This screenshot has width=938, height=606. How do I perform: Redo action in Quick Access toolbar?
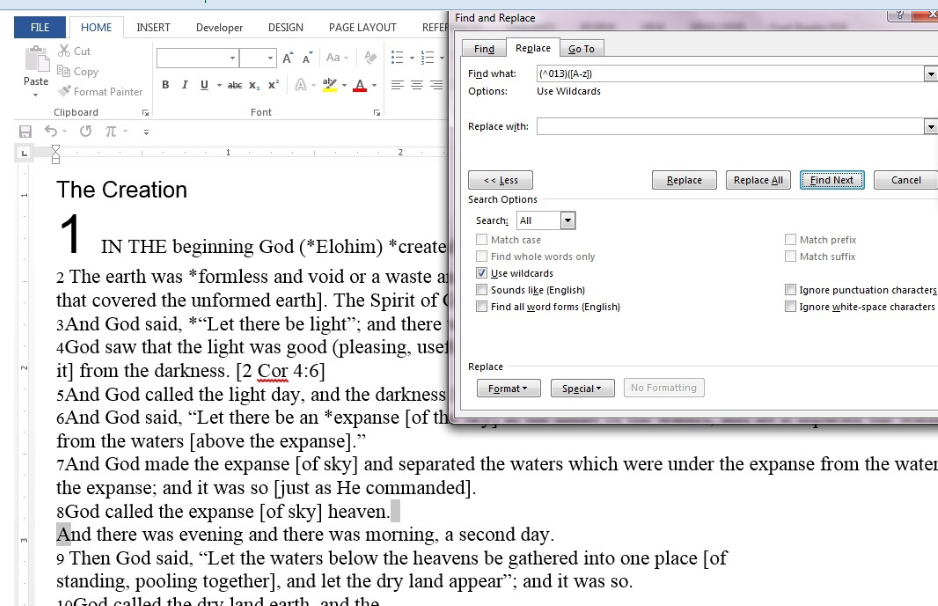coord(86,131)
